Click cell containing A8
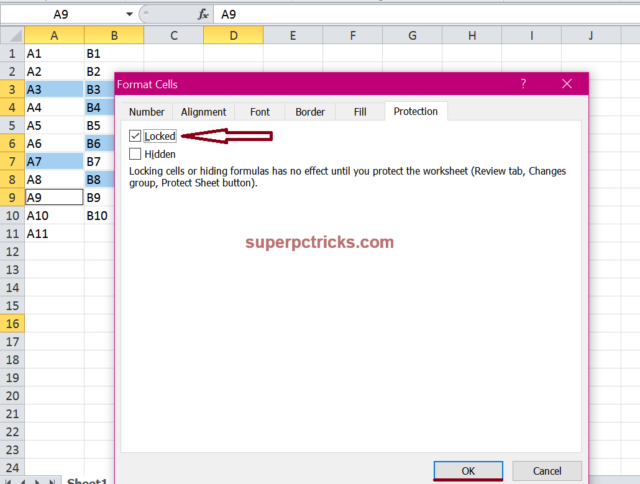This screenshot has width=640, height=484. click(x=54, y=180)
